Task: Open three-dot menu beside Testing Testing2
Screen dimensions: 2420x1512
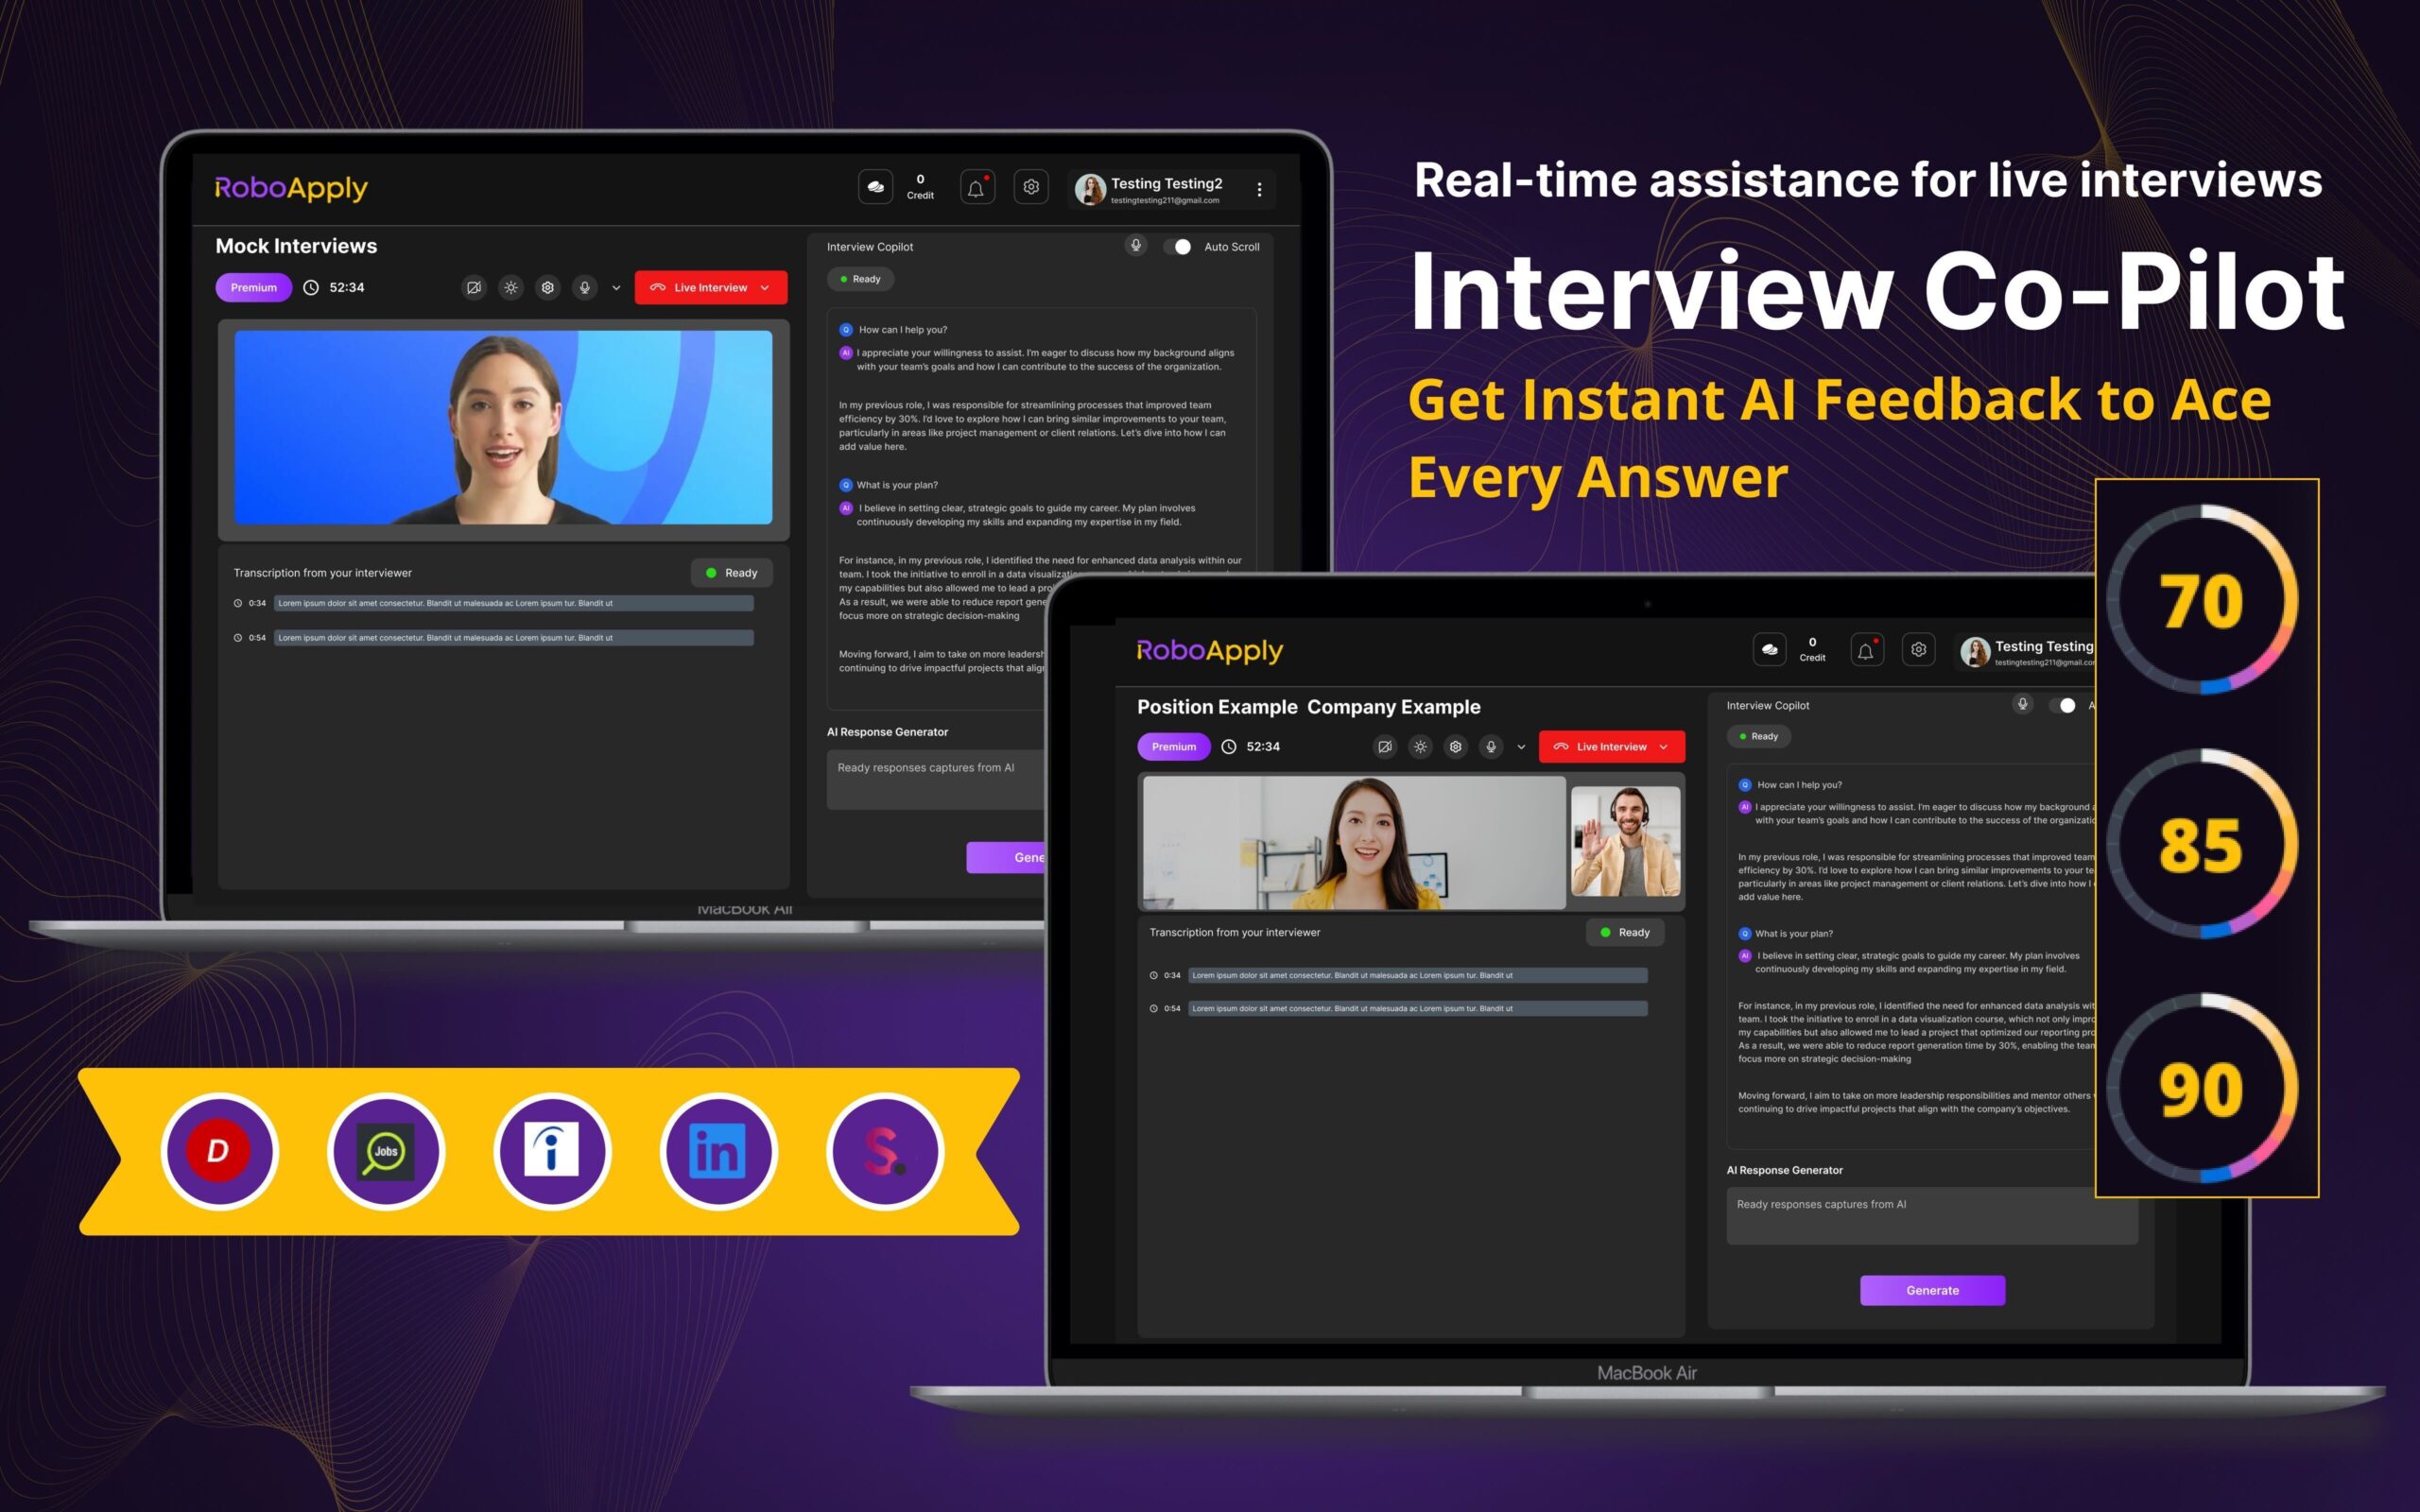Action: [x=1259, y=189]
